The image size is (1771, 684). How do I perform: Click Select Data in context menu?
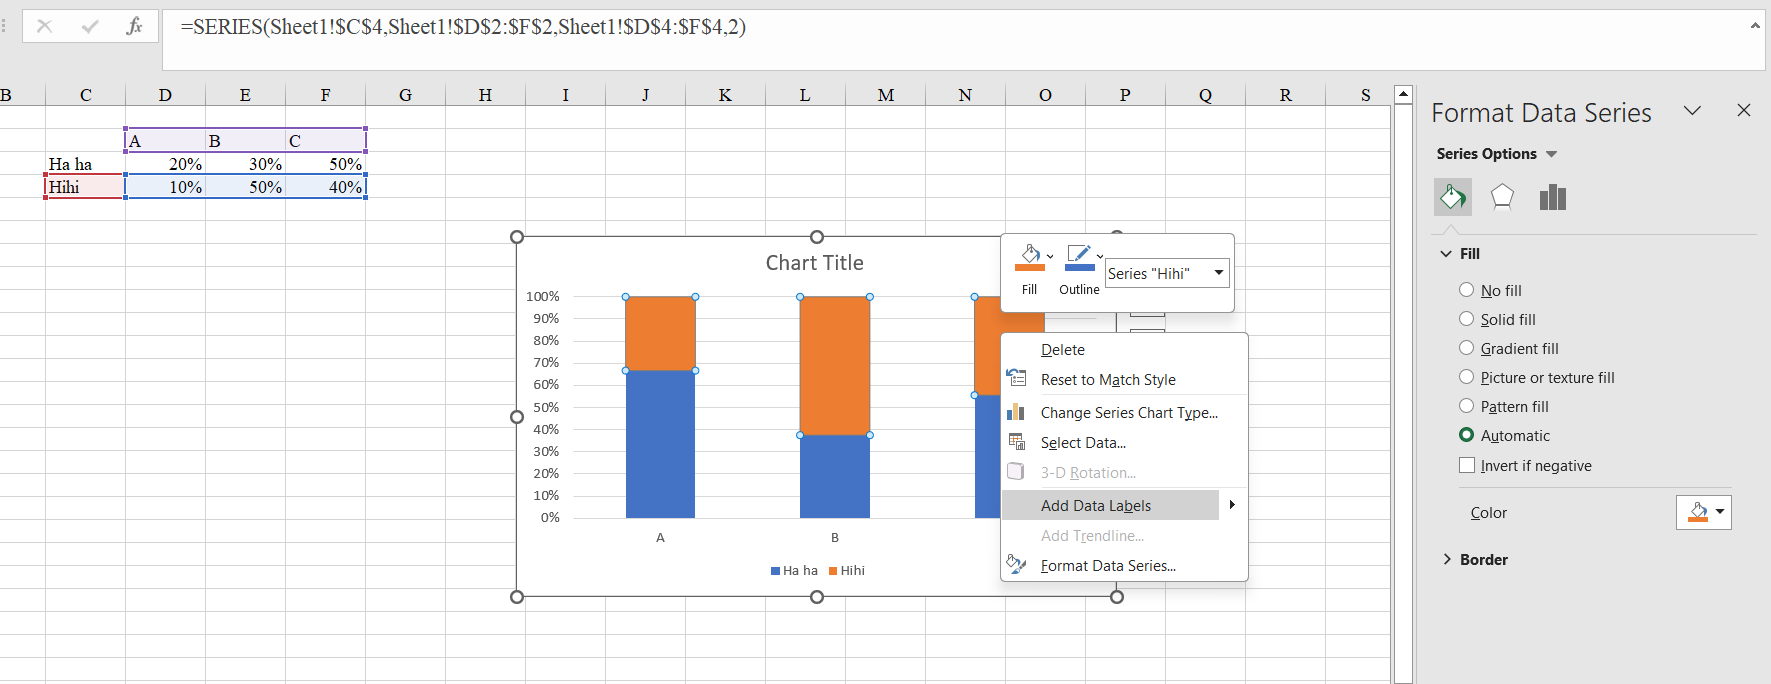tap(1083, 443)
